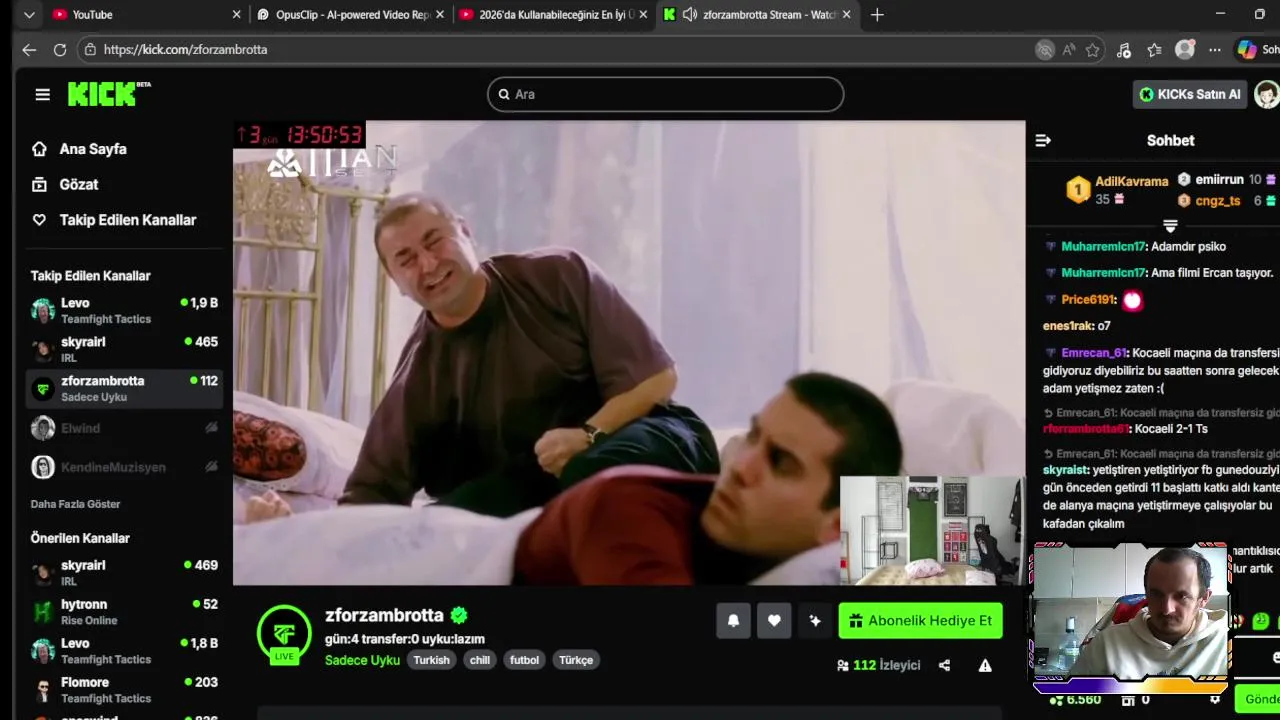Click Abonelik Hediye Et button

(x=920, y=621)
